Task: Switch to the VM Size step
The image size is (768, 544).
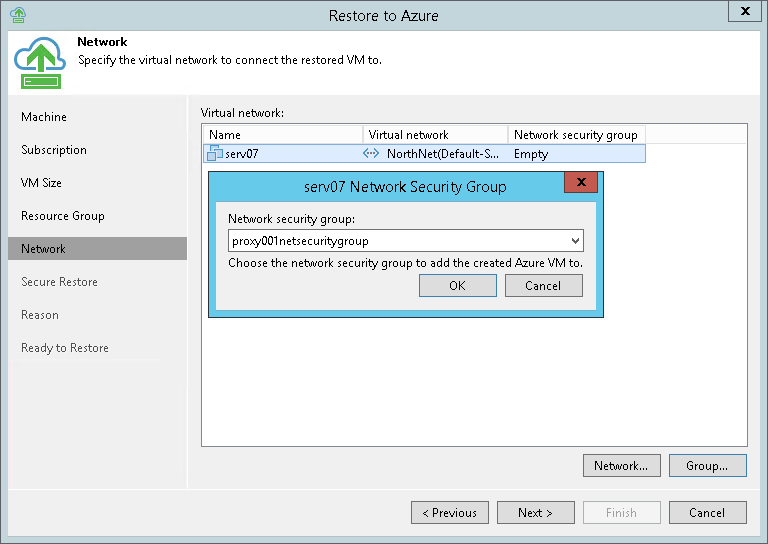Action: [42, 183]
